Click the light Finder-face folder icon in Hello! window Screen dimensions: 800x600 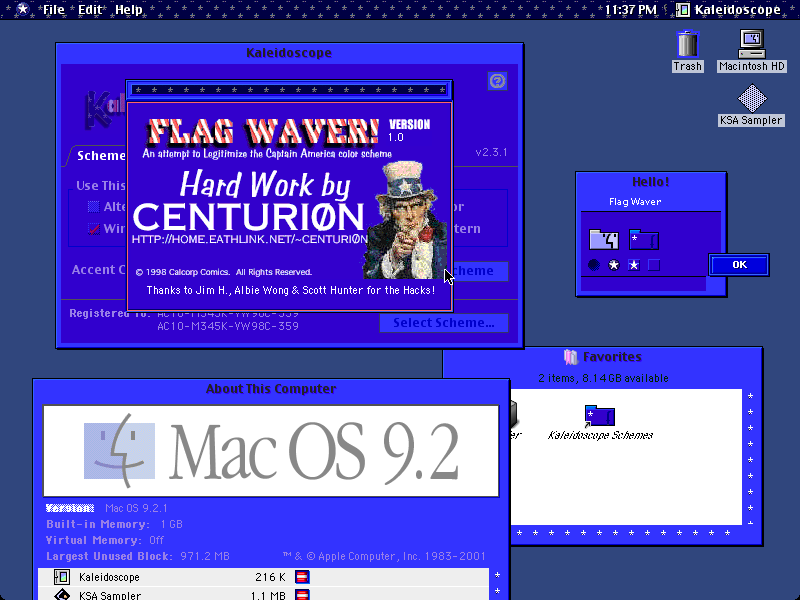click(x=604, y=239)
